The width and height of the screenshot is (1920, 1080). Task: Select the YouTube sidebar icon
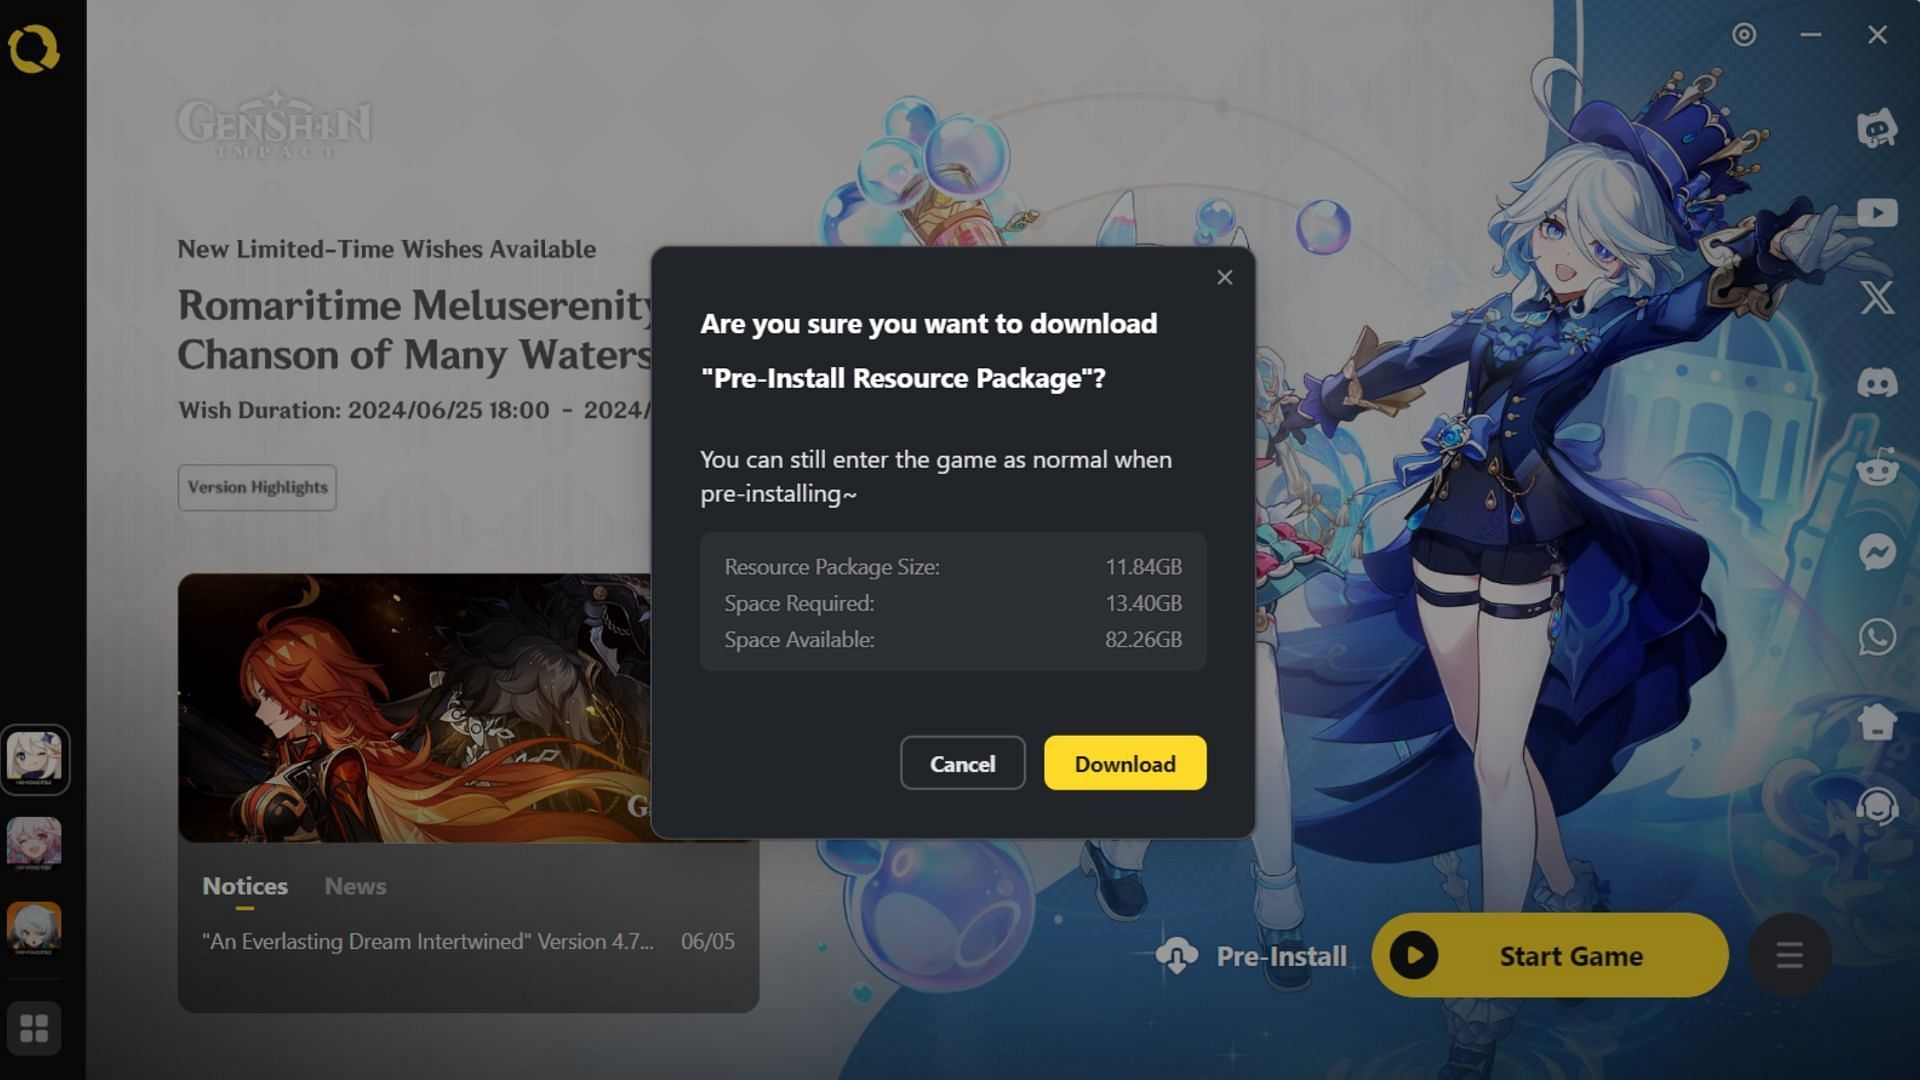pyautogui.click(x=1876, y=211)
